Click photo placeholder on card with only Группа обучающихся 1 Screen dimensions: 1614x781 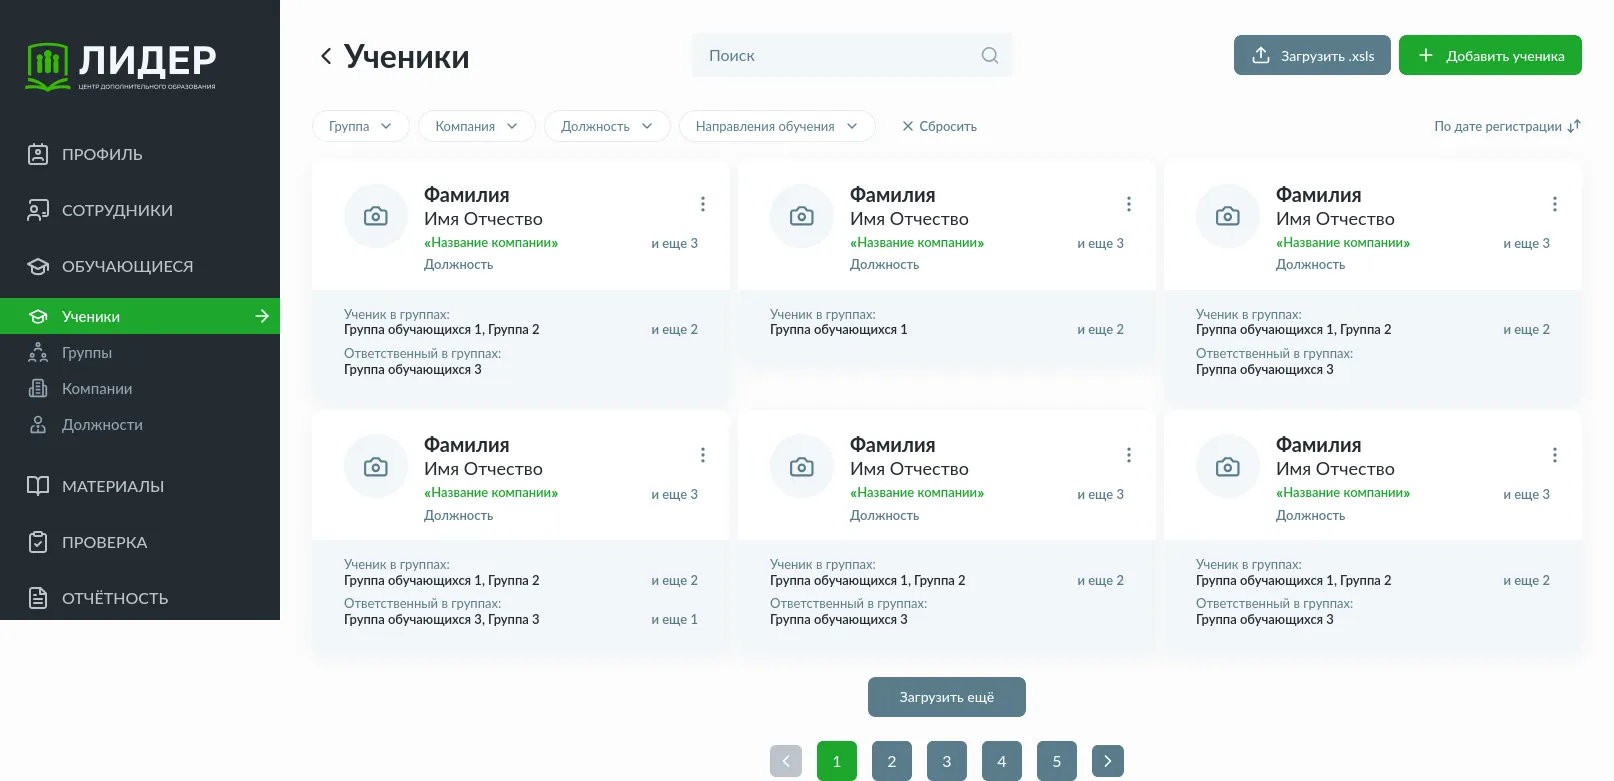(x=802, y=216)
